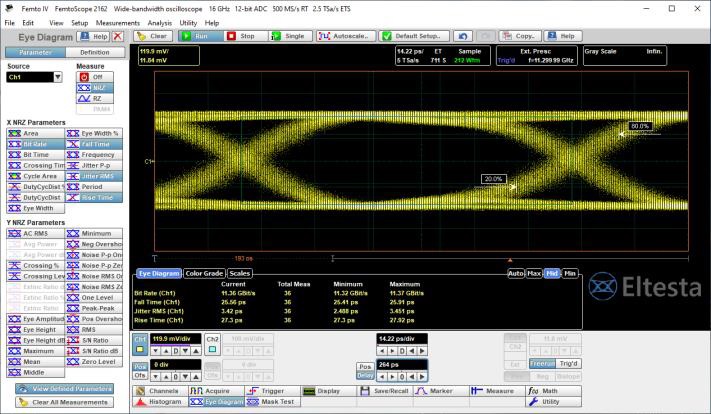Open the Histogram menu at bottom
This screenshot has height=414, width=711.
160,400
